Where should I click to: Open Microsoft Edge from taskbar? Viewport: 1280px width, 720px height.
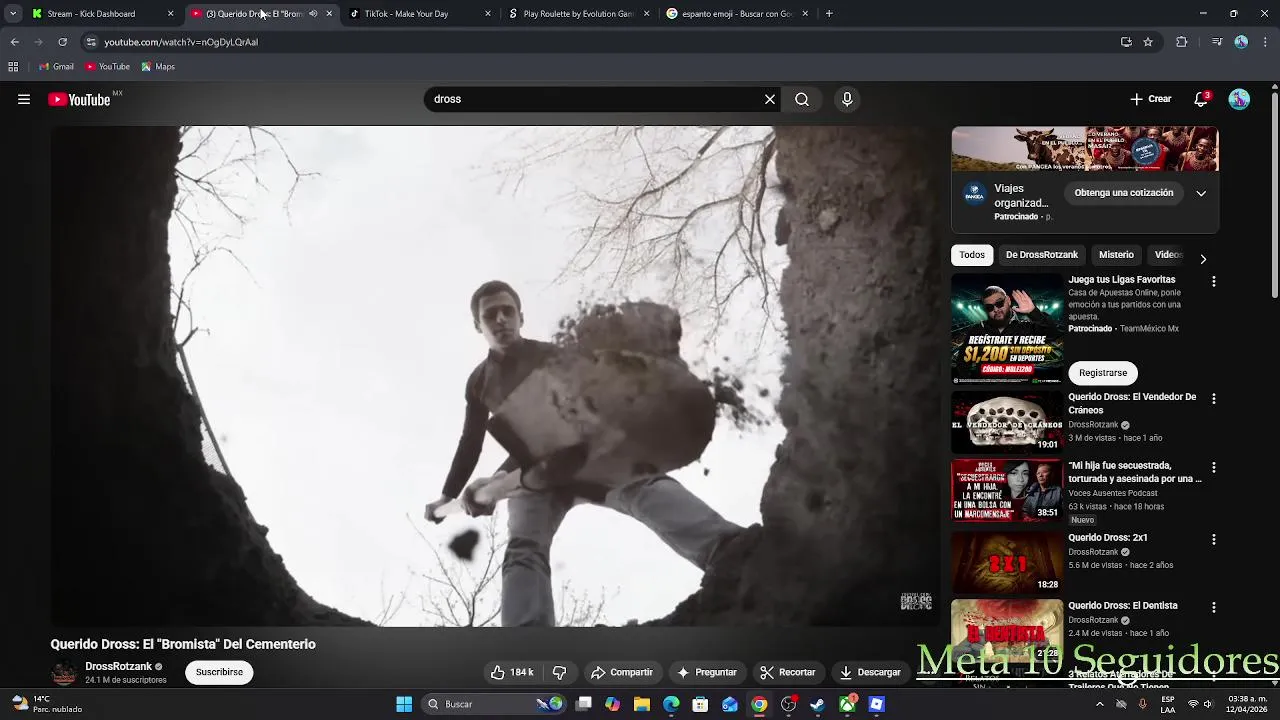[671, 704]
